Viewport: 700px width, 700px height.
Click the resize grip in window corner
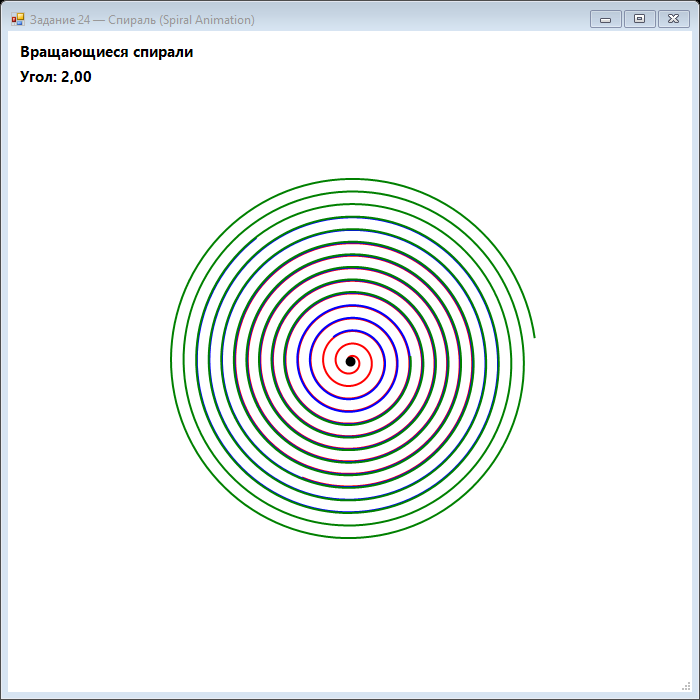(x=686, y=686)
